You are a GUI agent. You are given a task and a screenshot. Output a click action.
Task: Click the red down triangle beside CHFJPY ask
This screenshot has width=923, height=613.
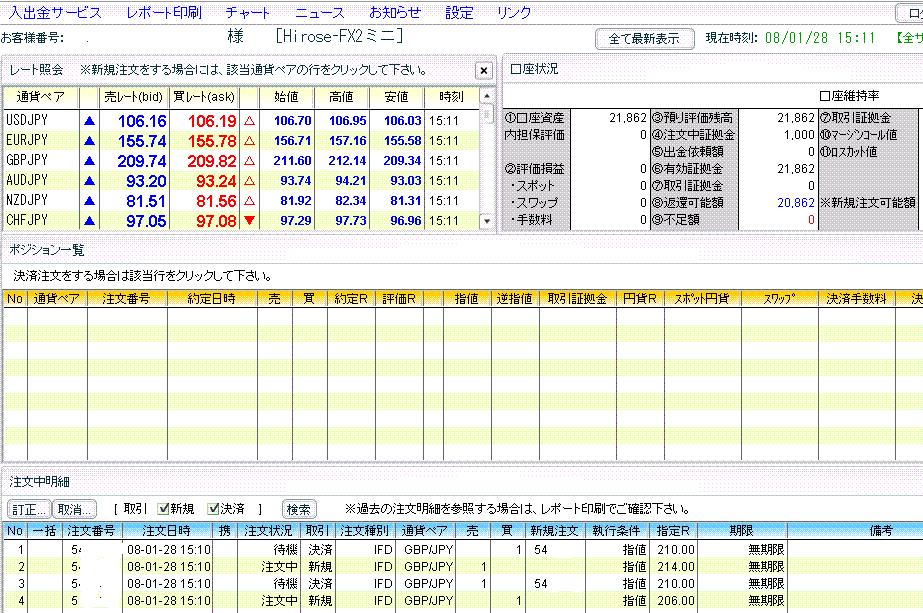pyautogui.click(x=250, y=221)
